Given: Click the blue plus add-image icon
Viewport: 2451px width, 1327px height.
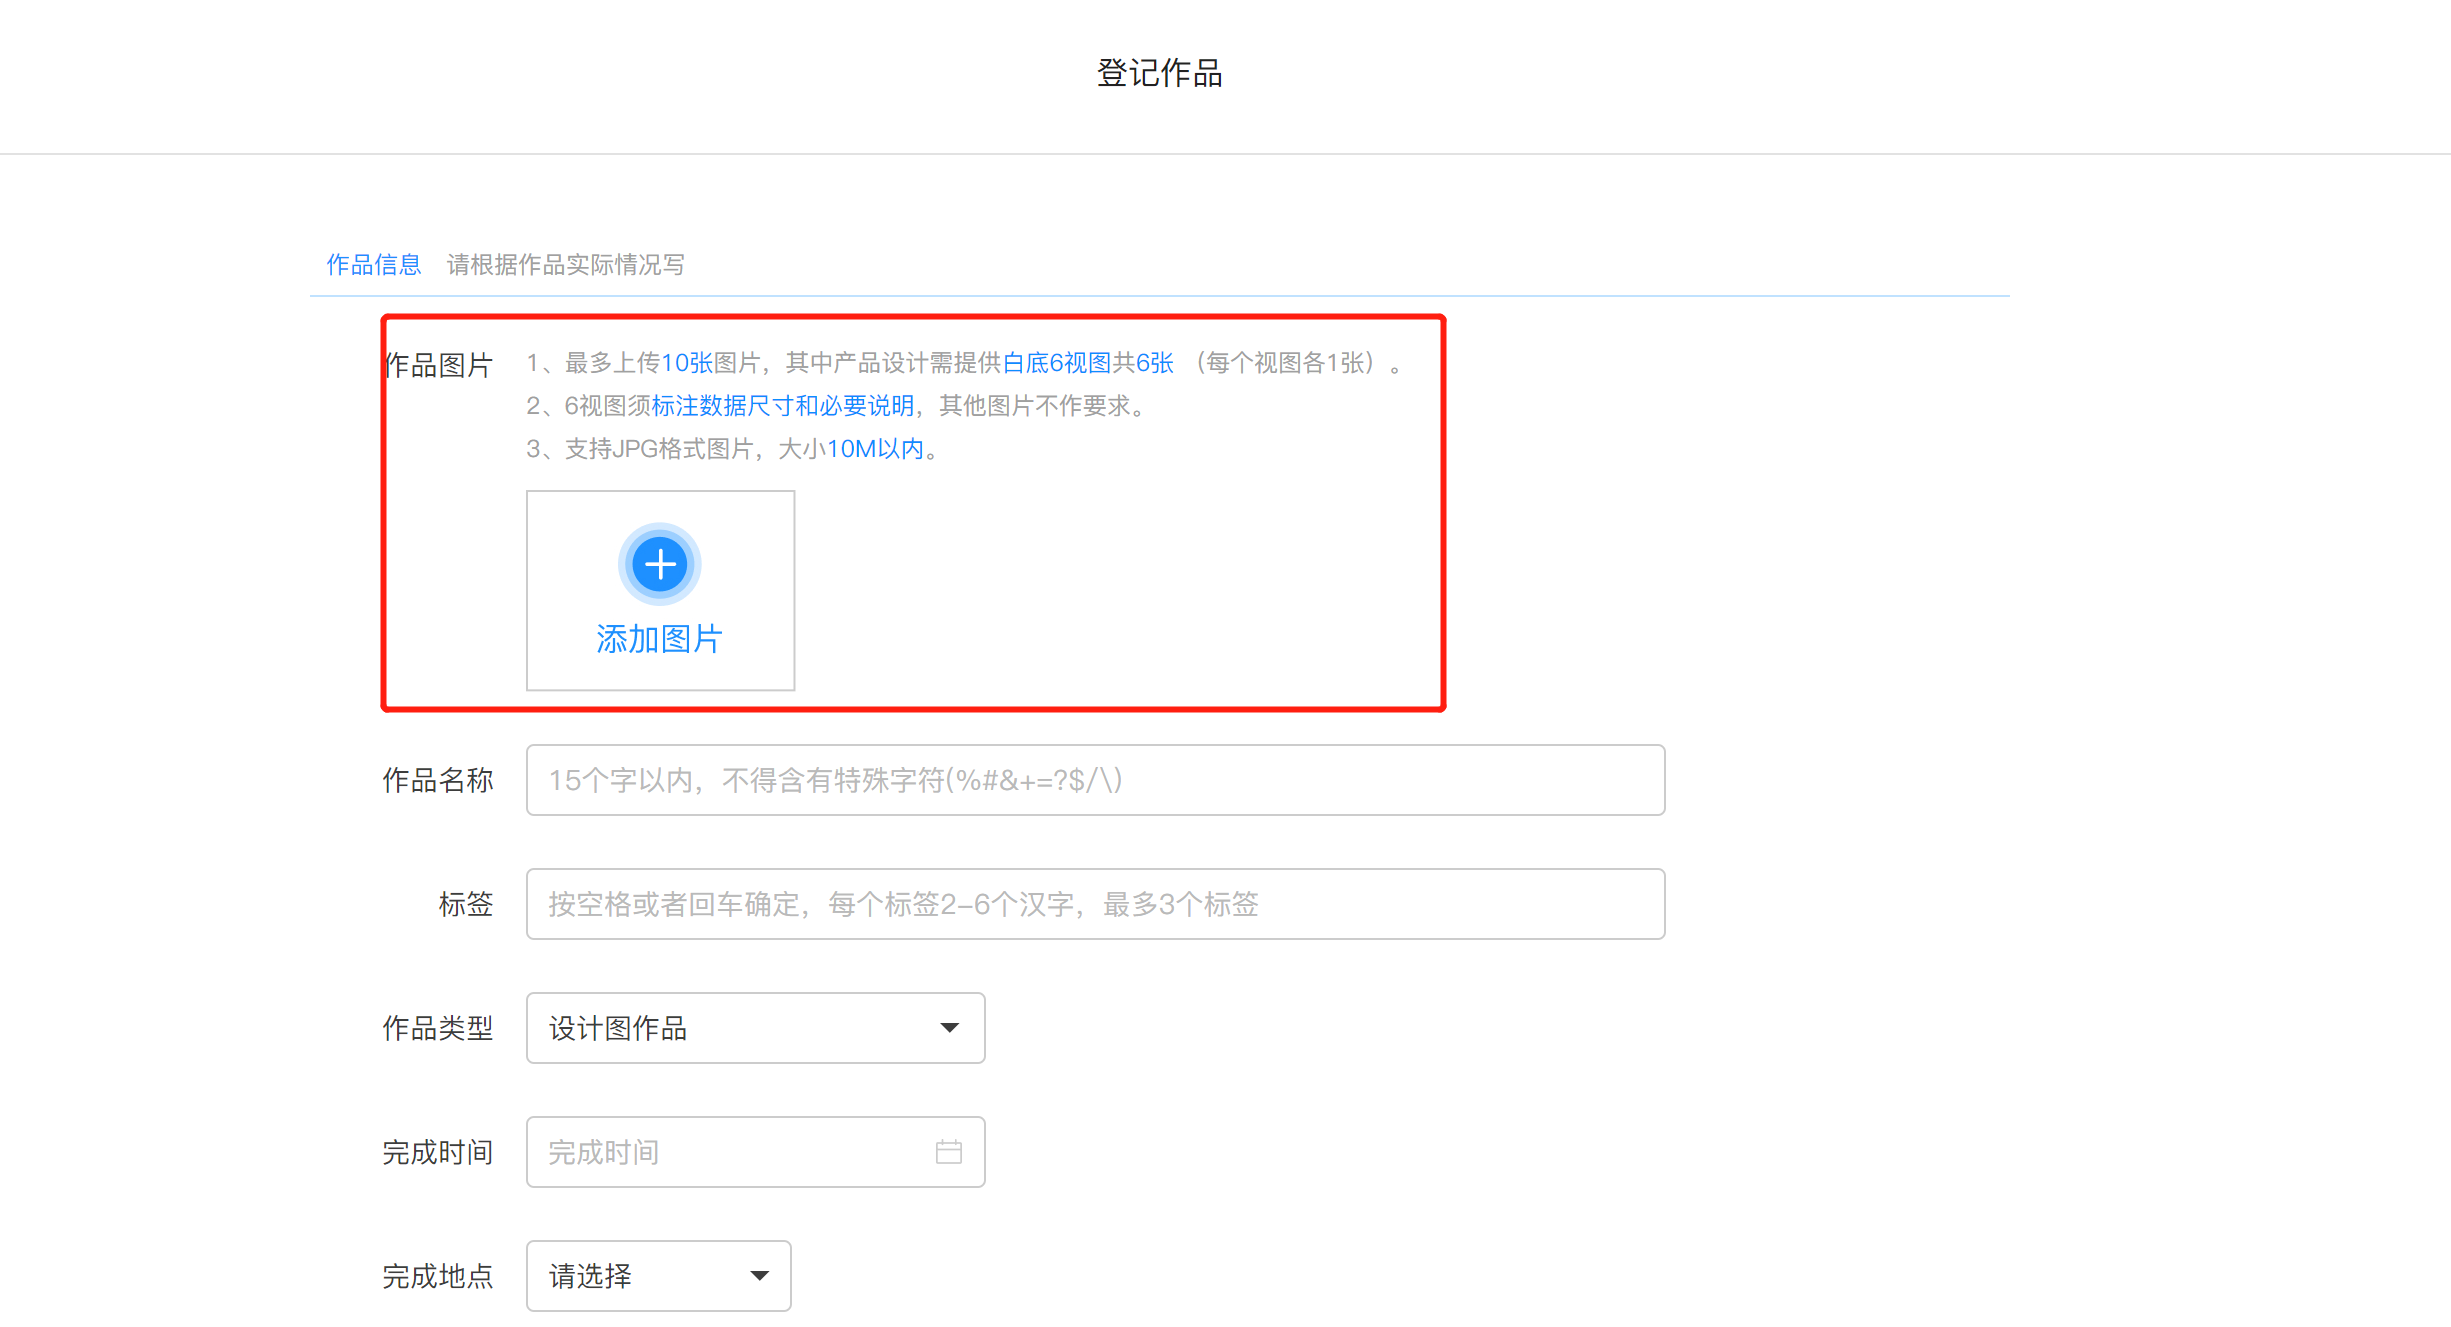Looking at the screenshot, I should click(660, 565).
